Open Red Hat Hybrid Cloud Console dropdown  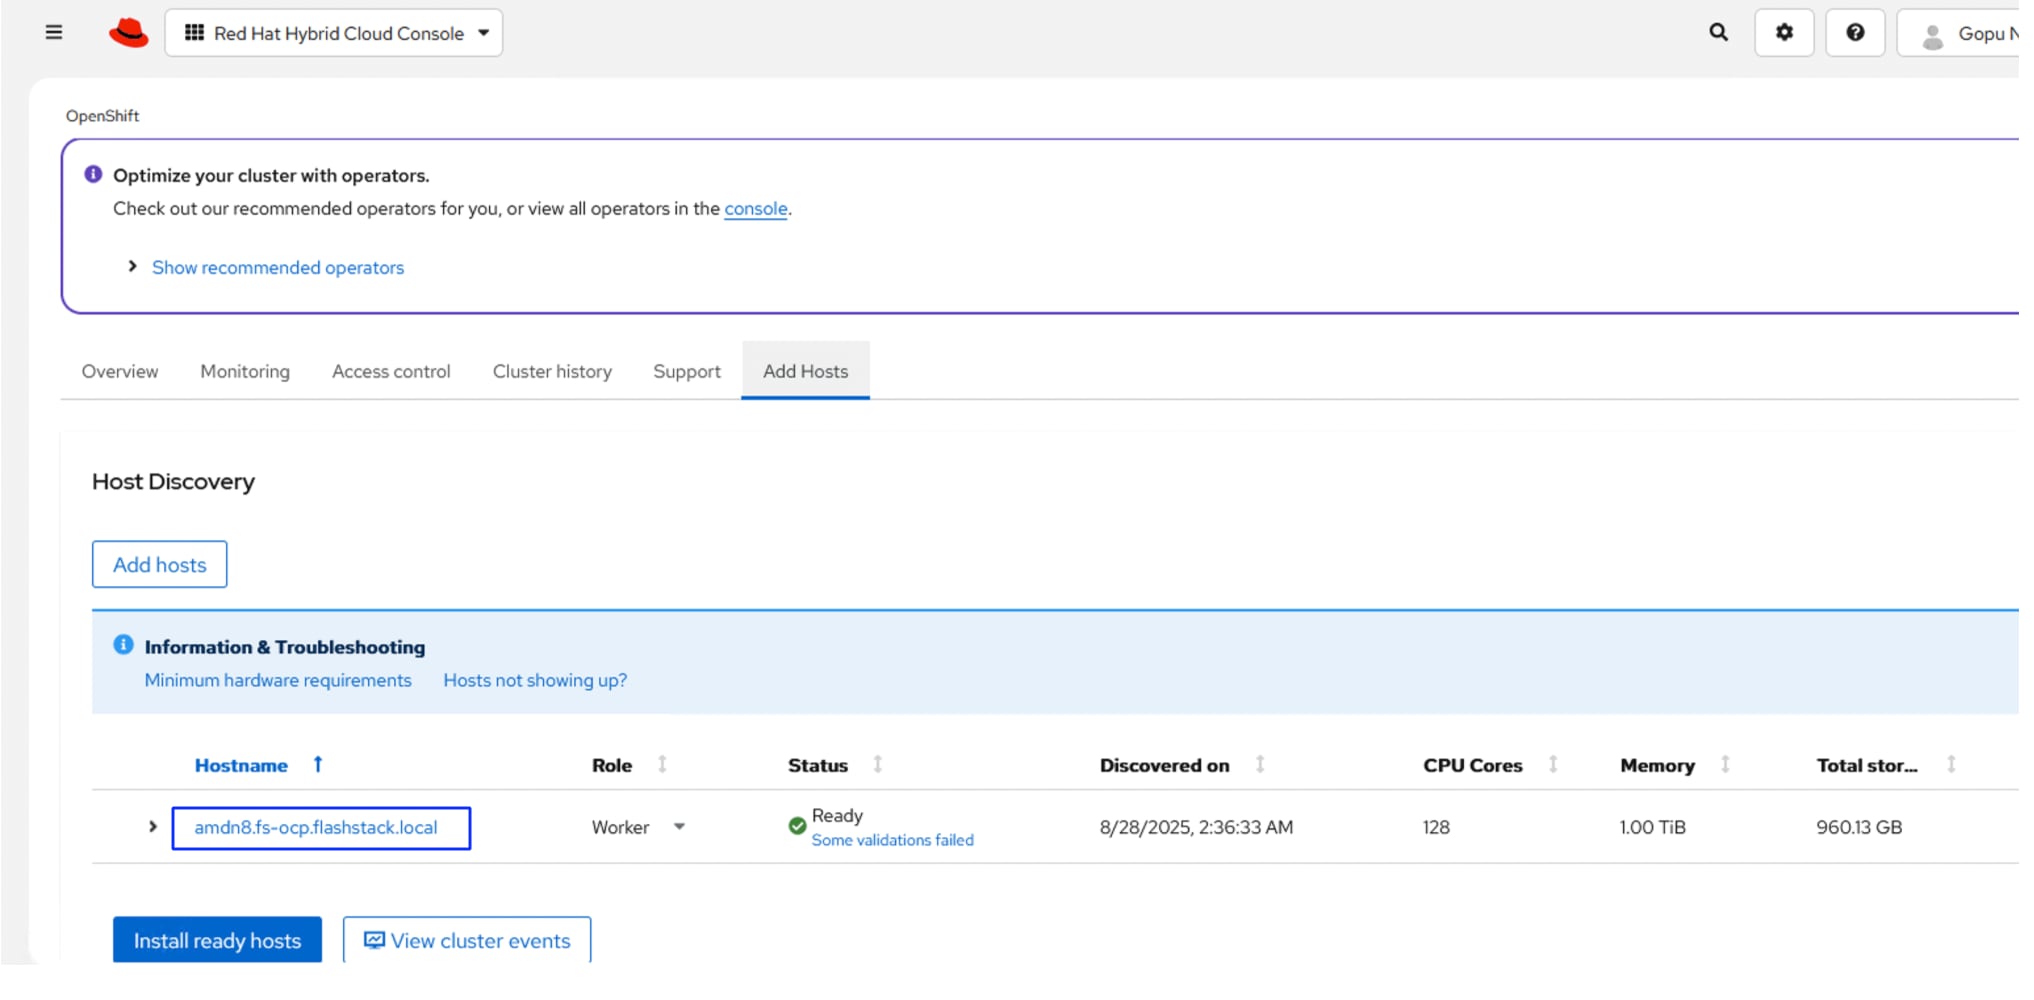click(334, 33)
